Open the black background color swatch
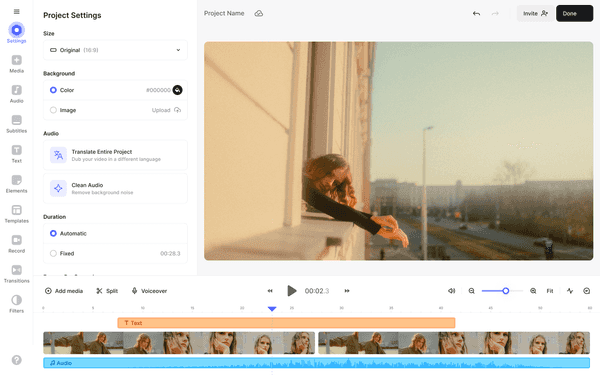The image size is (600, 375). coord(177,90)
